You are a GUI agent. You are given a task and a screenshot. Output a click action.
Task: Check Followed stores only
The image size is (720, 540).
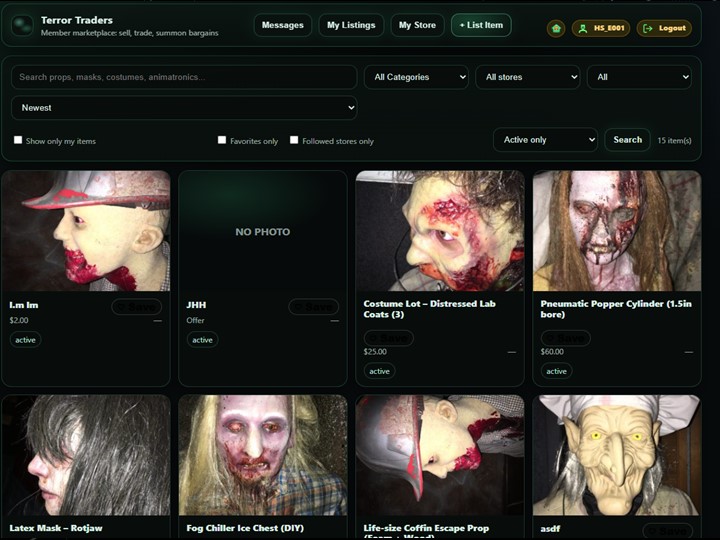coord(294,140)
